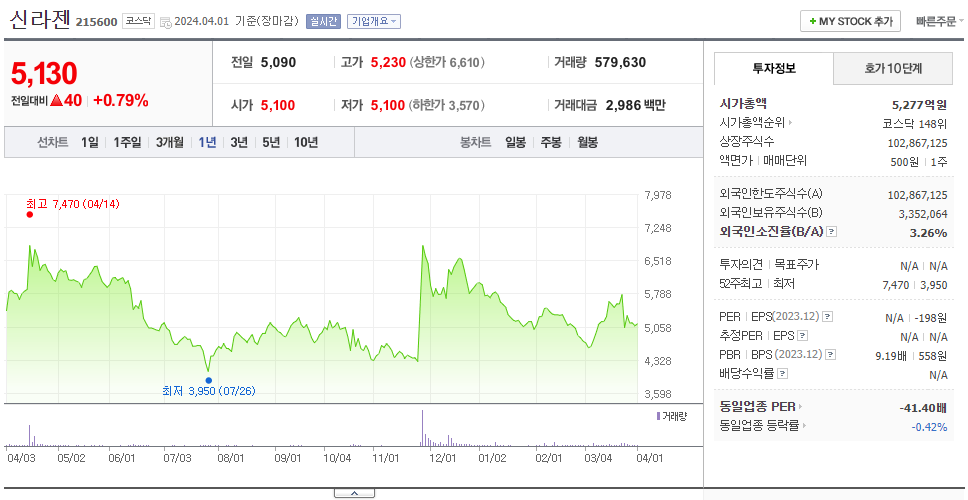This screenshot has height=500, width=968.
Task: Collapse chart panel with bottom arrow handle
Action: click(354, 493)
